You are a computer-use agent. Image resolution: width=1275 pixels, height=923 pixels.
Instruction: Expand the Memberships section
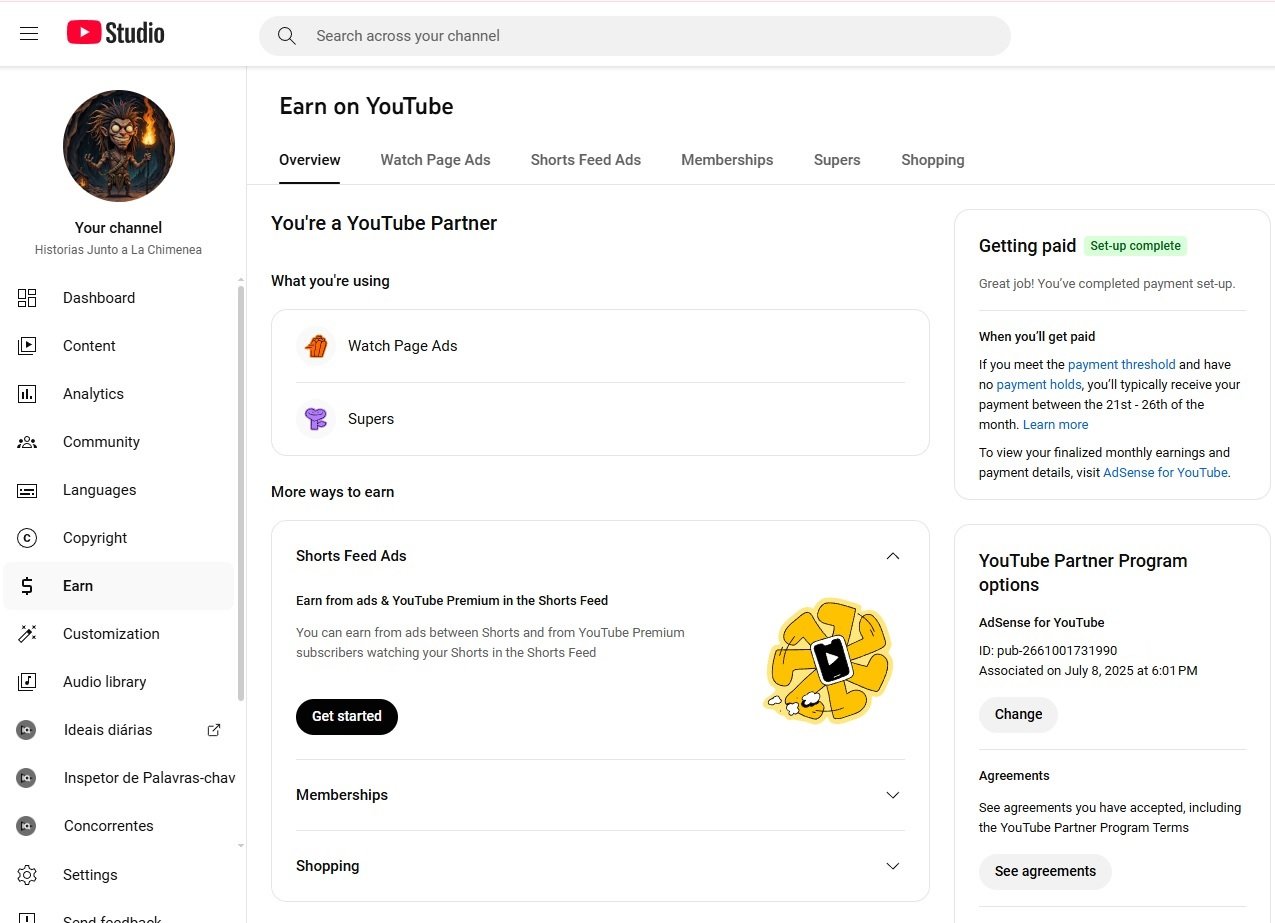[x=893, y=795]
